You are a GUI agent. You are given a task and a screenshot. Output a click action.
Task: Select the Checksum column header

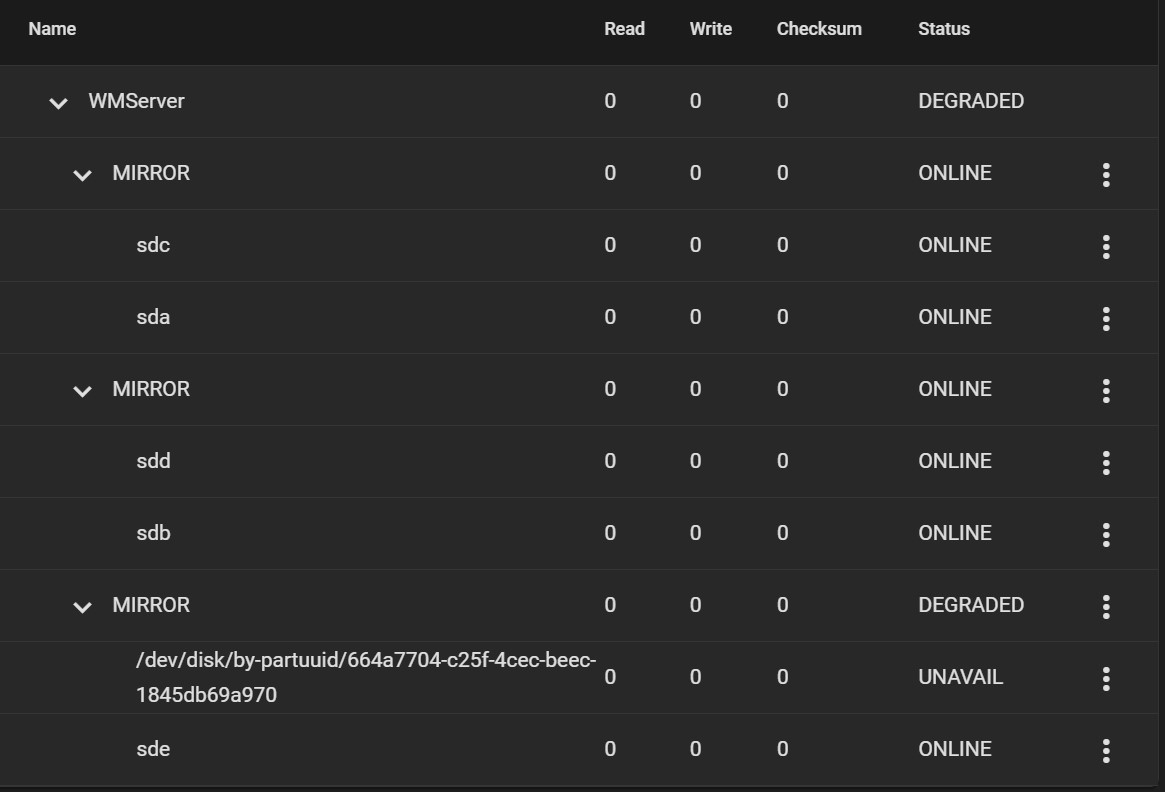(x=819, y=29)
